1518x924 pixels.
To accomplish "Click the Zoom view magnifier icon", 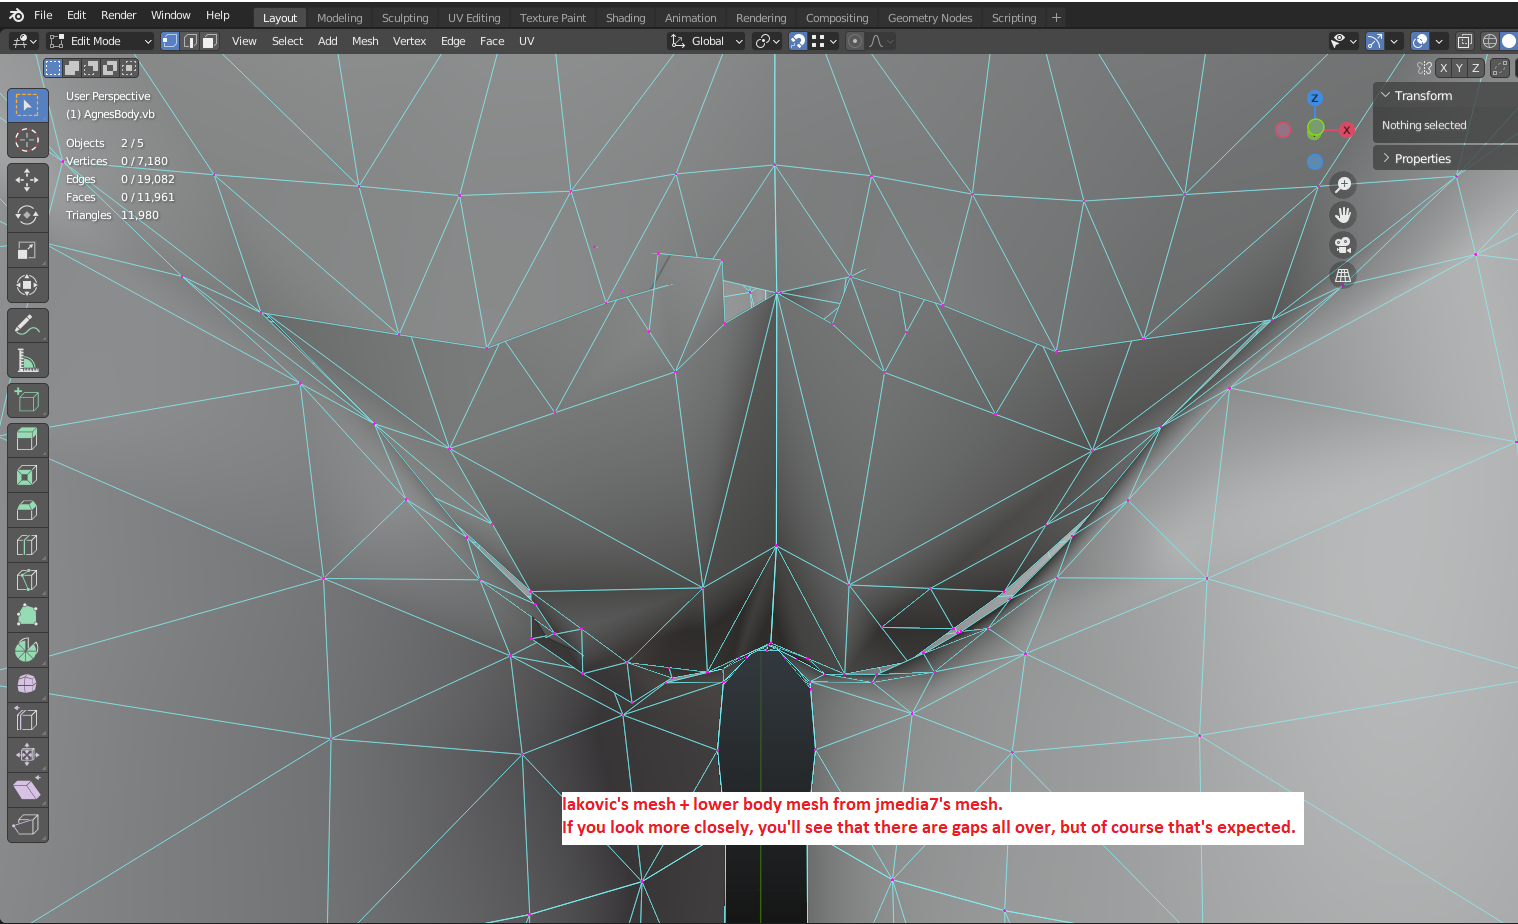I will coord(1343,185).
